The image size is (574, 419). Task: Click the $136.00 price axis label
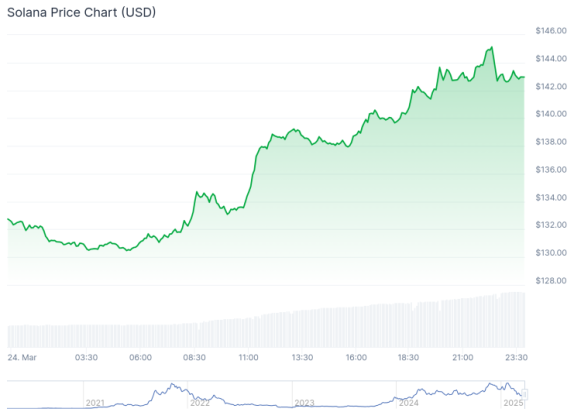tap(551, 169)
